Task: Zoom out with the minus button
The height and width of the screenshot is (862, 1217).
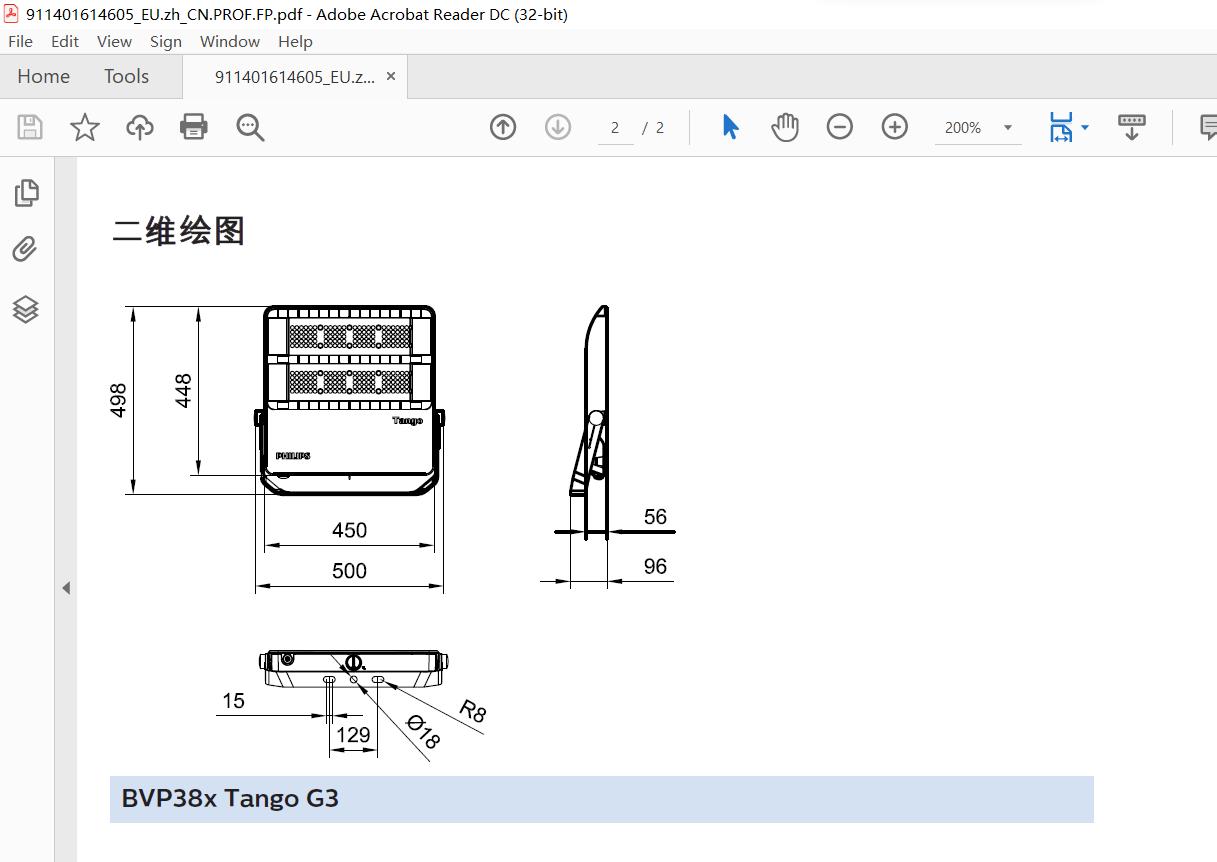Action: click(840, 127)
